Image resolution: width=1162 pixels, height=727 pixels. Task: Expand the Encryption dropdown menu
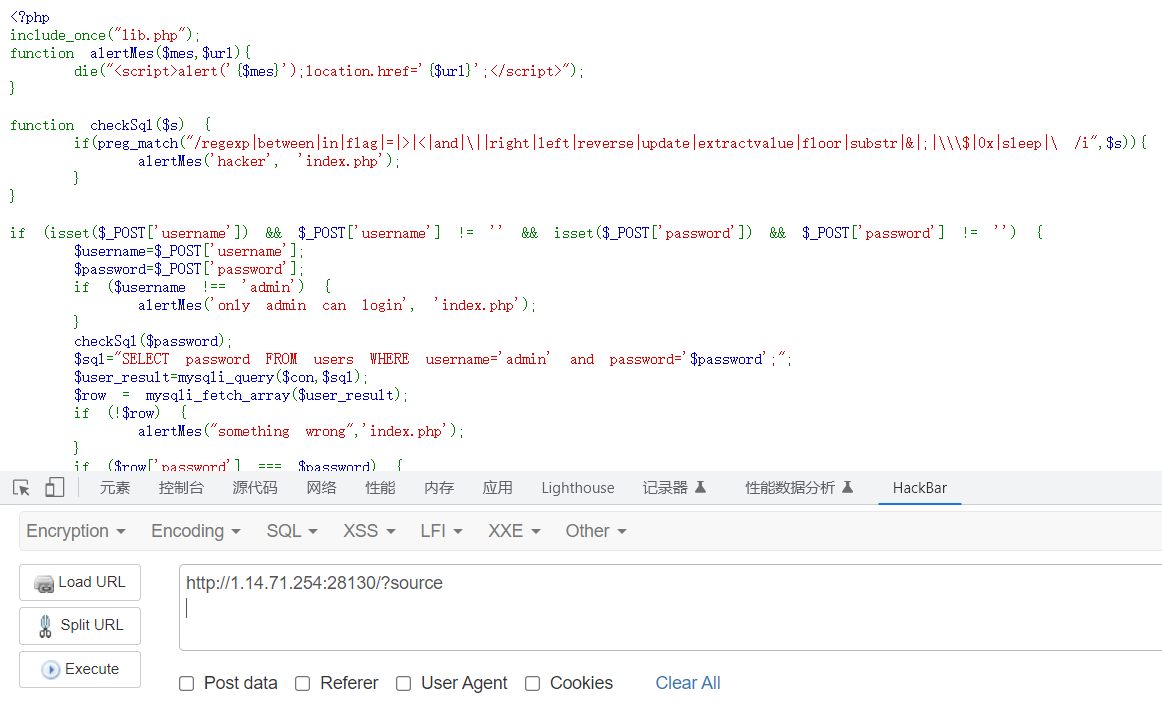point(76,531)
